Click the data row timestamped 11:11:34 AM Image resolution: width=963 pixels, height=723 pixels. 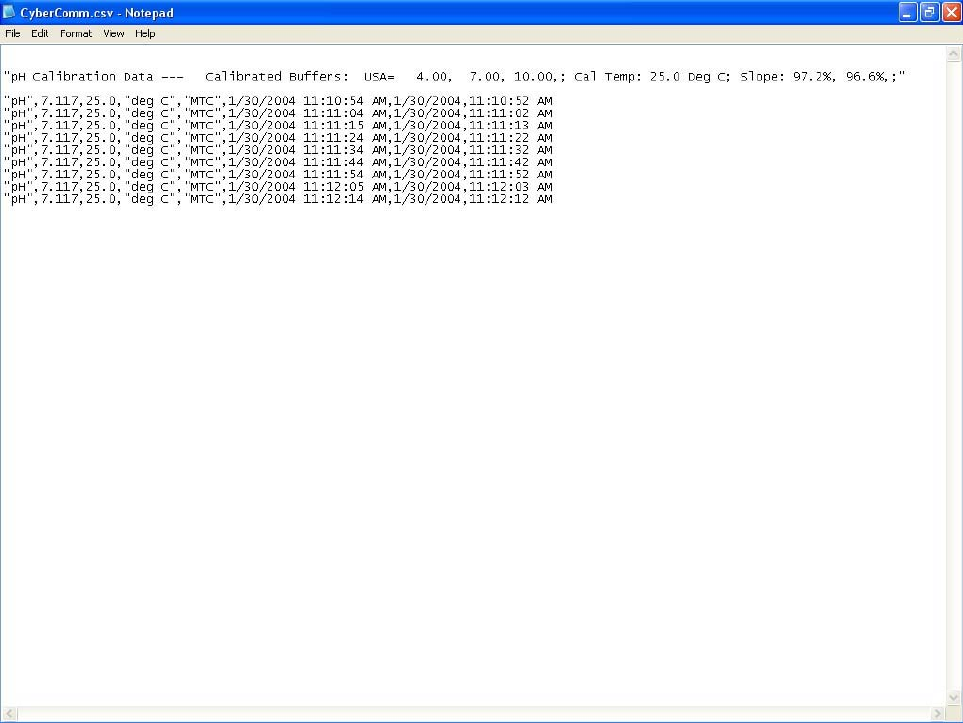click(x=278, y=150)
